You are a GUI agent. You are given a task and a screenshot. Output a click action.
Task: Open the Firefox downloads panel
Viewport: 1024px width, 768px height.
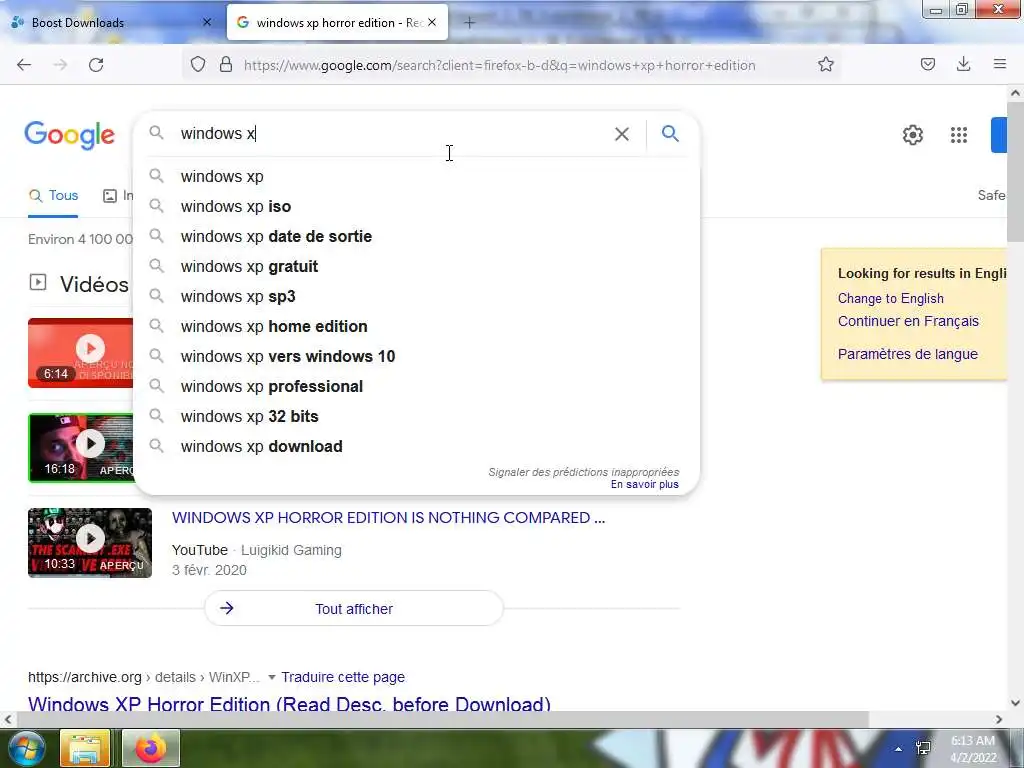pyautogui.click(x=963, y=65)
